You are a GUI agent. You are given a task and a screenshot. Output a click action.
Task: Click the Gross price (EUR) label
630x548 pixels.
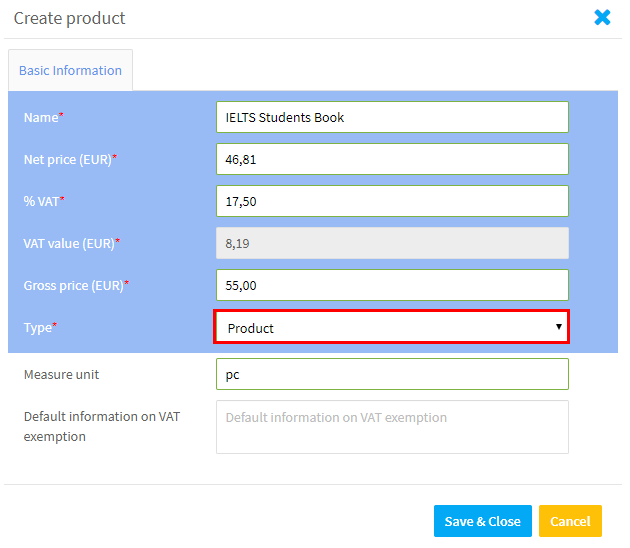click(x=76, y=286)
